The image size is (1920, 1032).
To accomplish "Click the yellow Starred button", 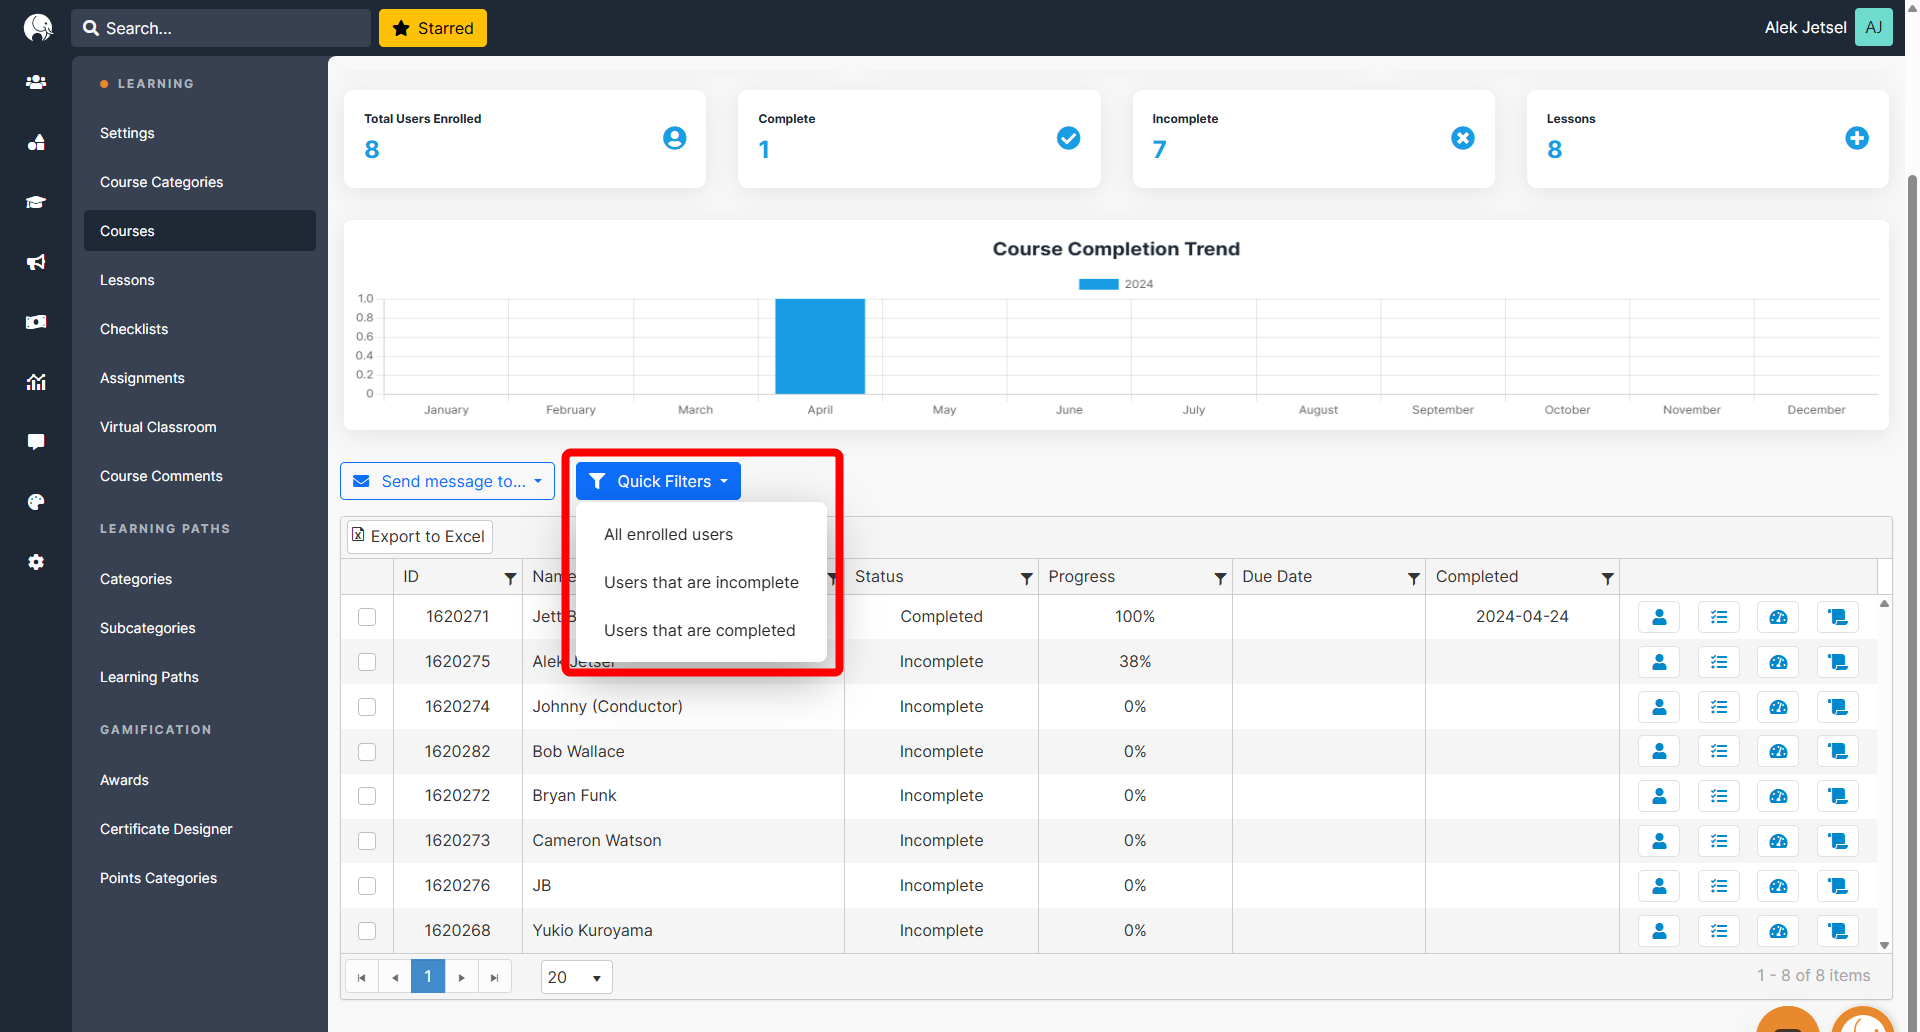I will [433, 28].
